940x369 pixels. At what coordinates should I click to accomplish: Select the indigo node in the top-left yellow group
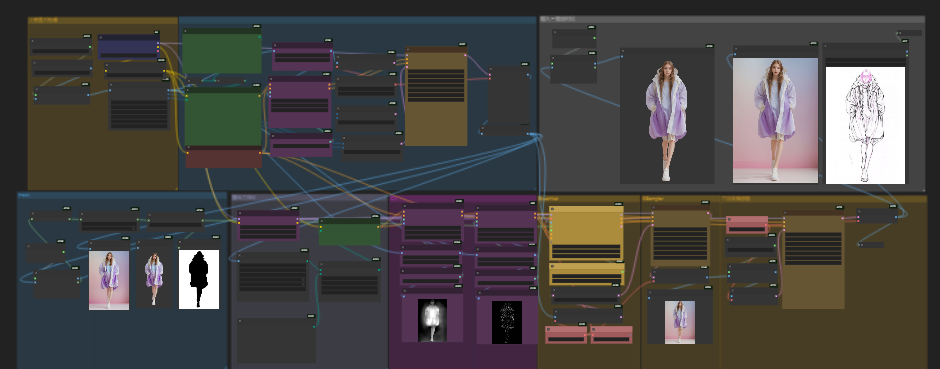[x=128, y=47]
